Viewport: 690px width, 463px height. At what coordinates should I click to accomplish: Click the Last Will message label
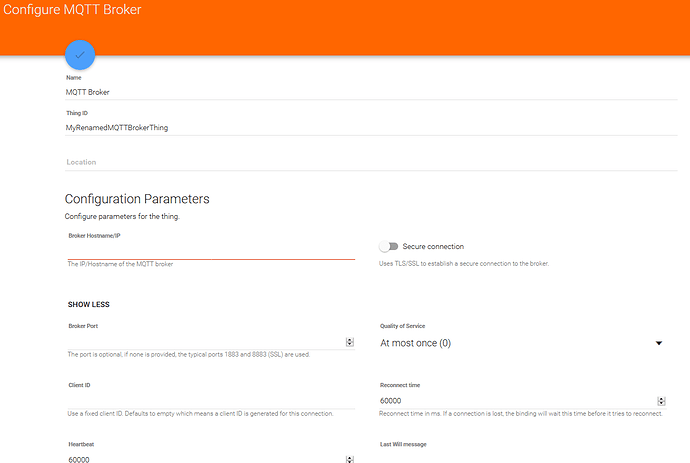pos(403,445)
